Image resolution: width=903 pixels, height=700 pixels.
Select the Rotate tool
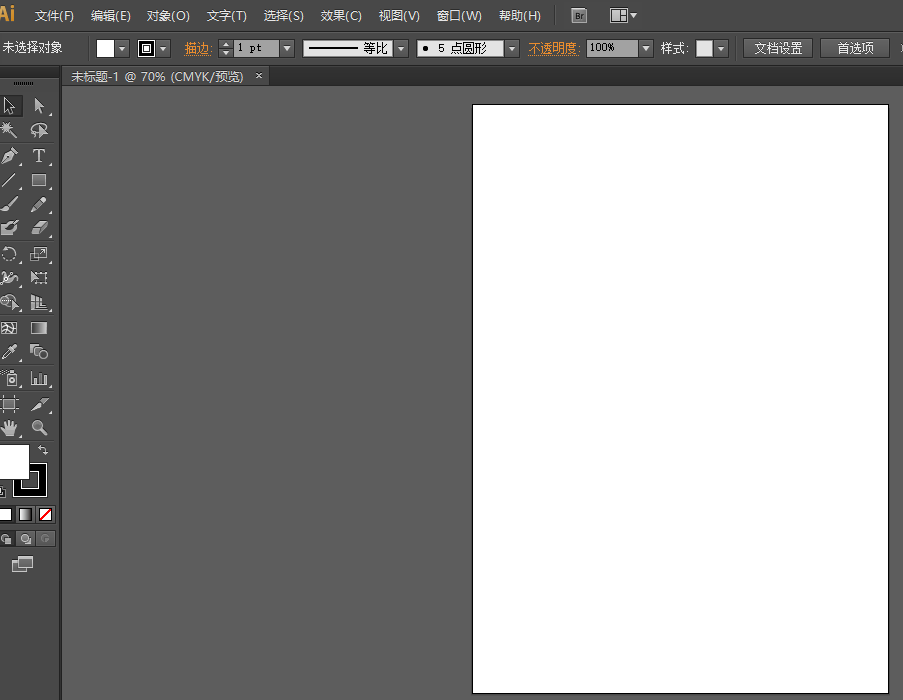pyautogui.click(x=9, y=254)
